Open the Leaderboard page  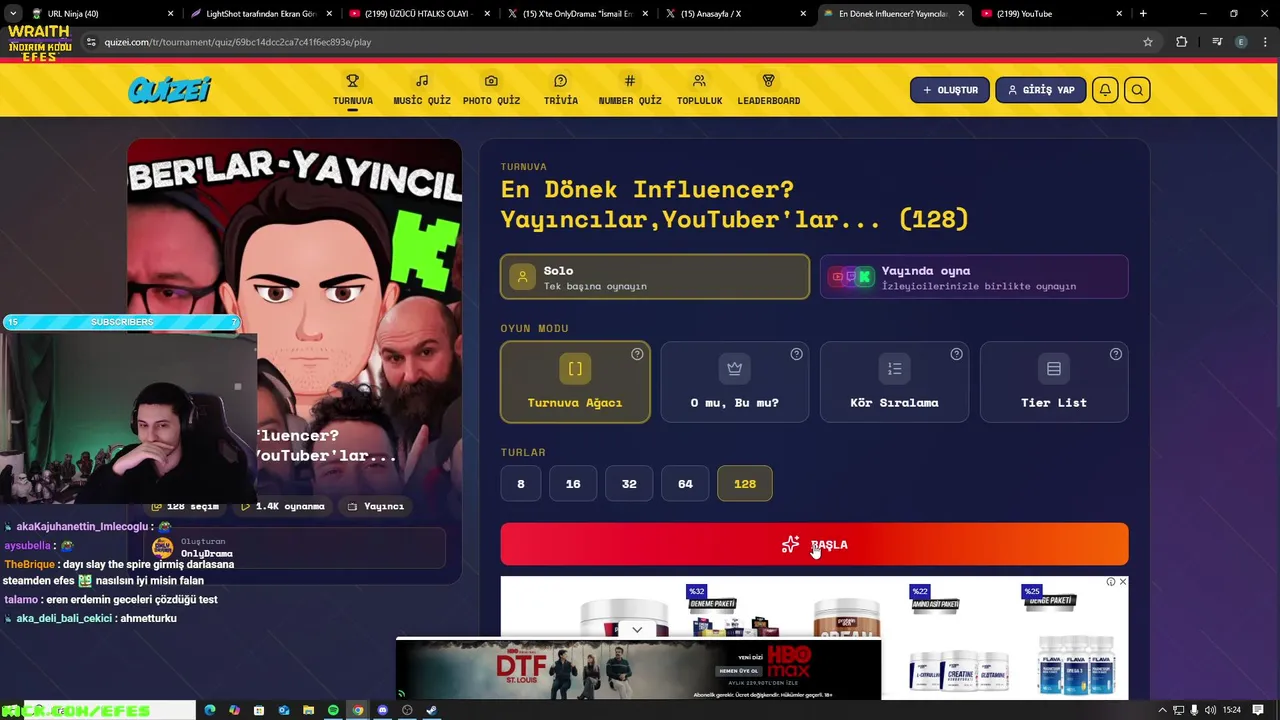click(x=769, y=89)
